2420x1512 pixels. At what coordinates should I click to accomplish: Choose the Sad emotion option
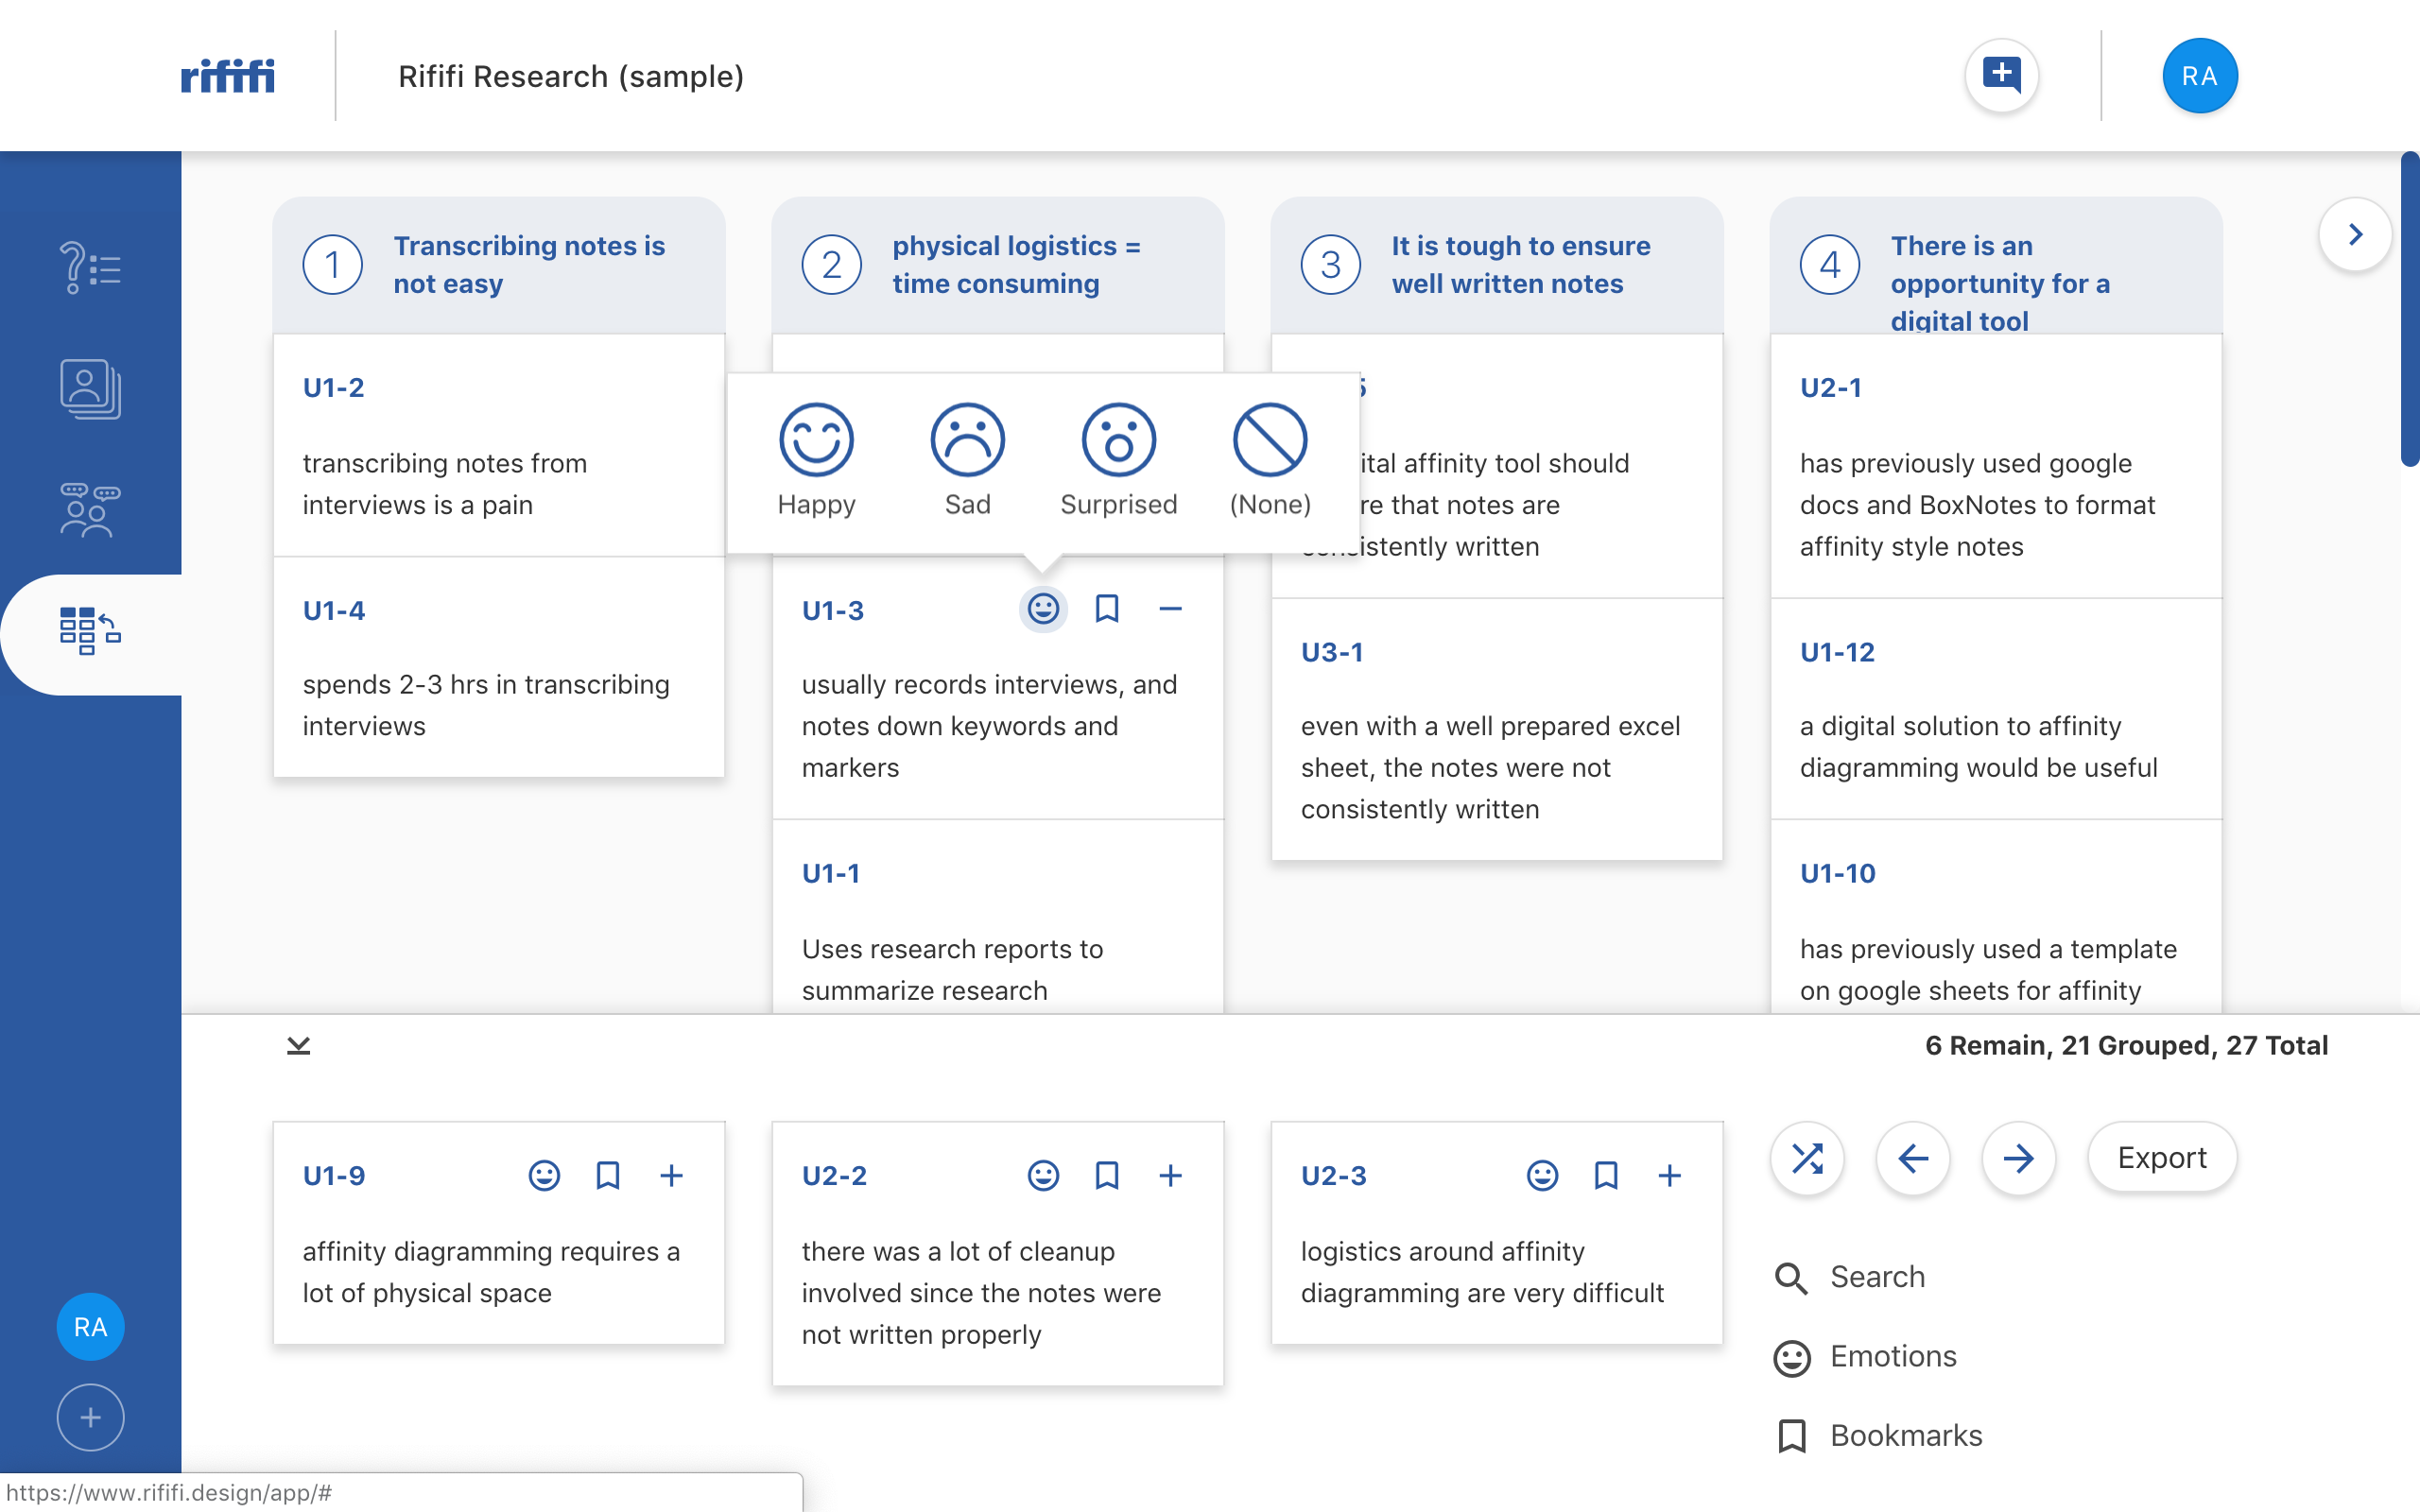pyautogui.click(x=967, y=441)
